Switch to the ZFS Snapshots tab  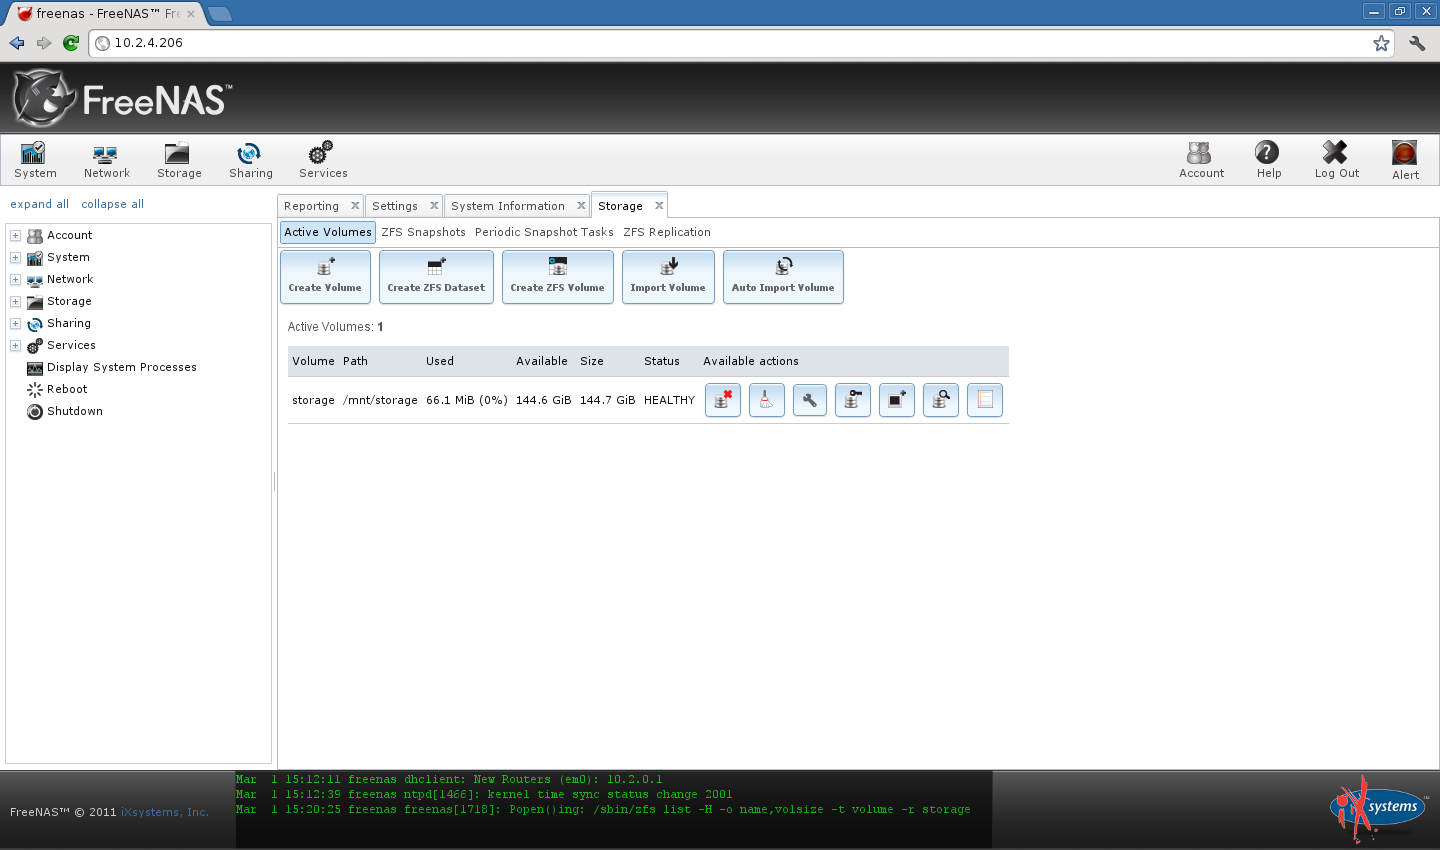click(423, 232)
